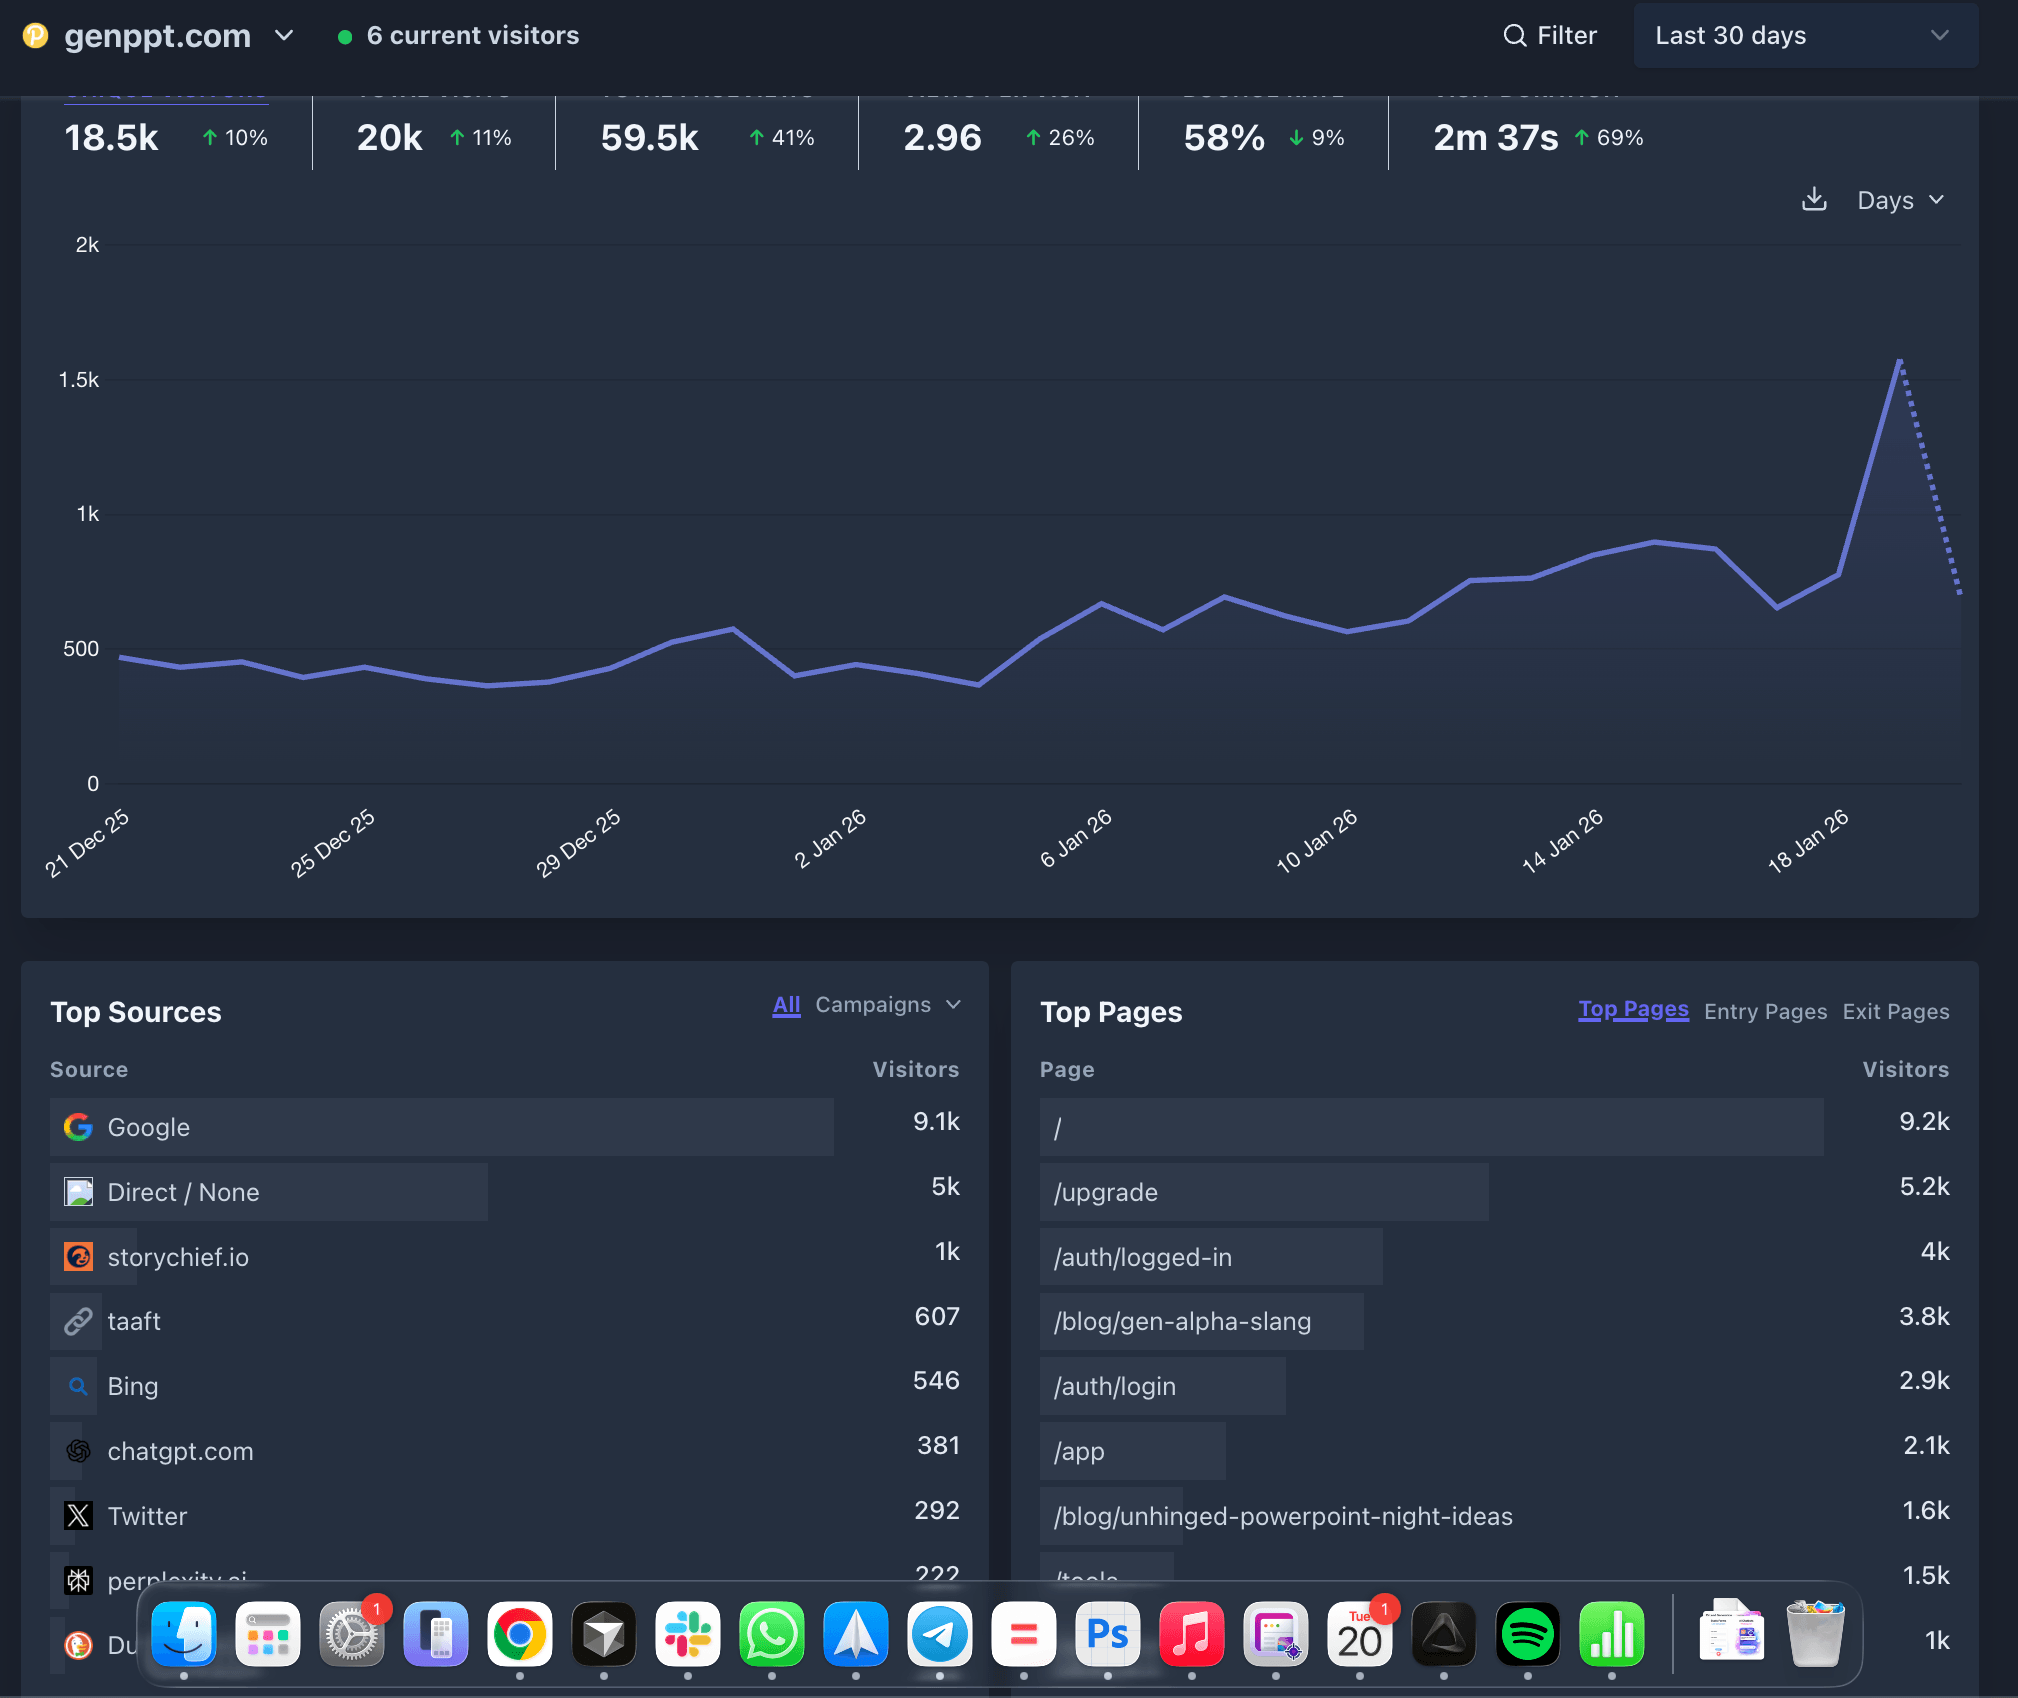
Task: Click the chart download export icon
Action: tap(1814, 199)
